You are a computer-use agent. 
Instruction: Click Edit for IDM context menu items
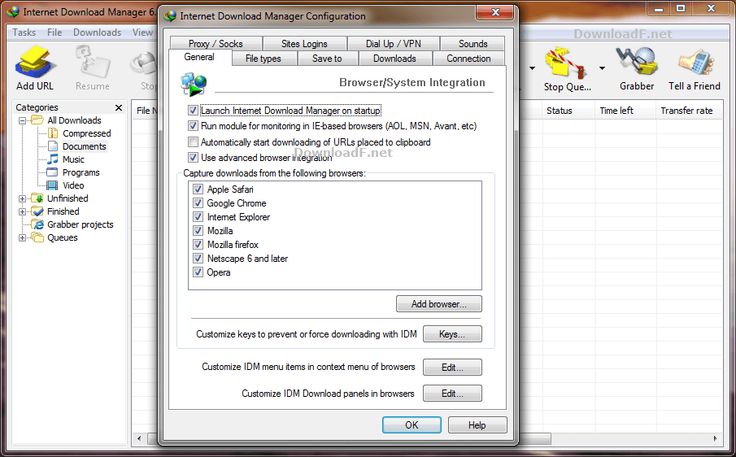point(452,367)
